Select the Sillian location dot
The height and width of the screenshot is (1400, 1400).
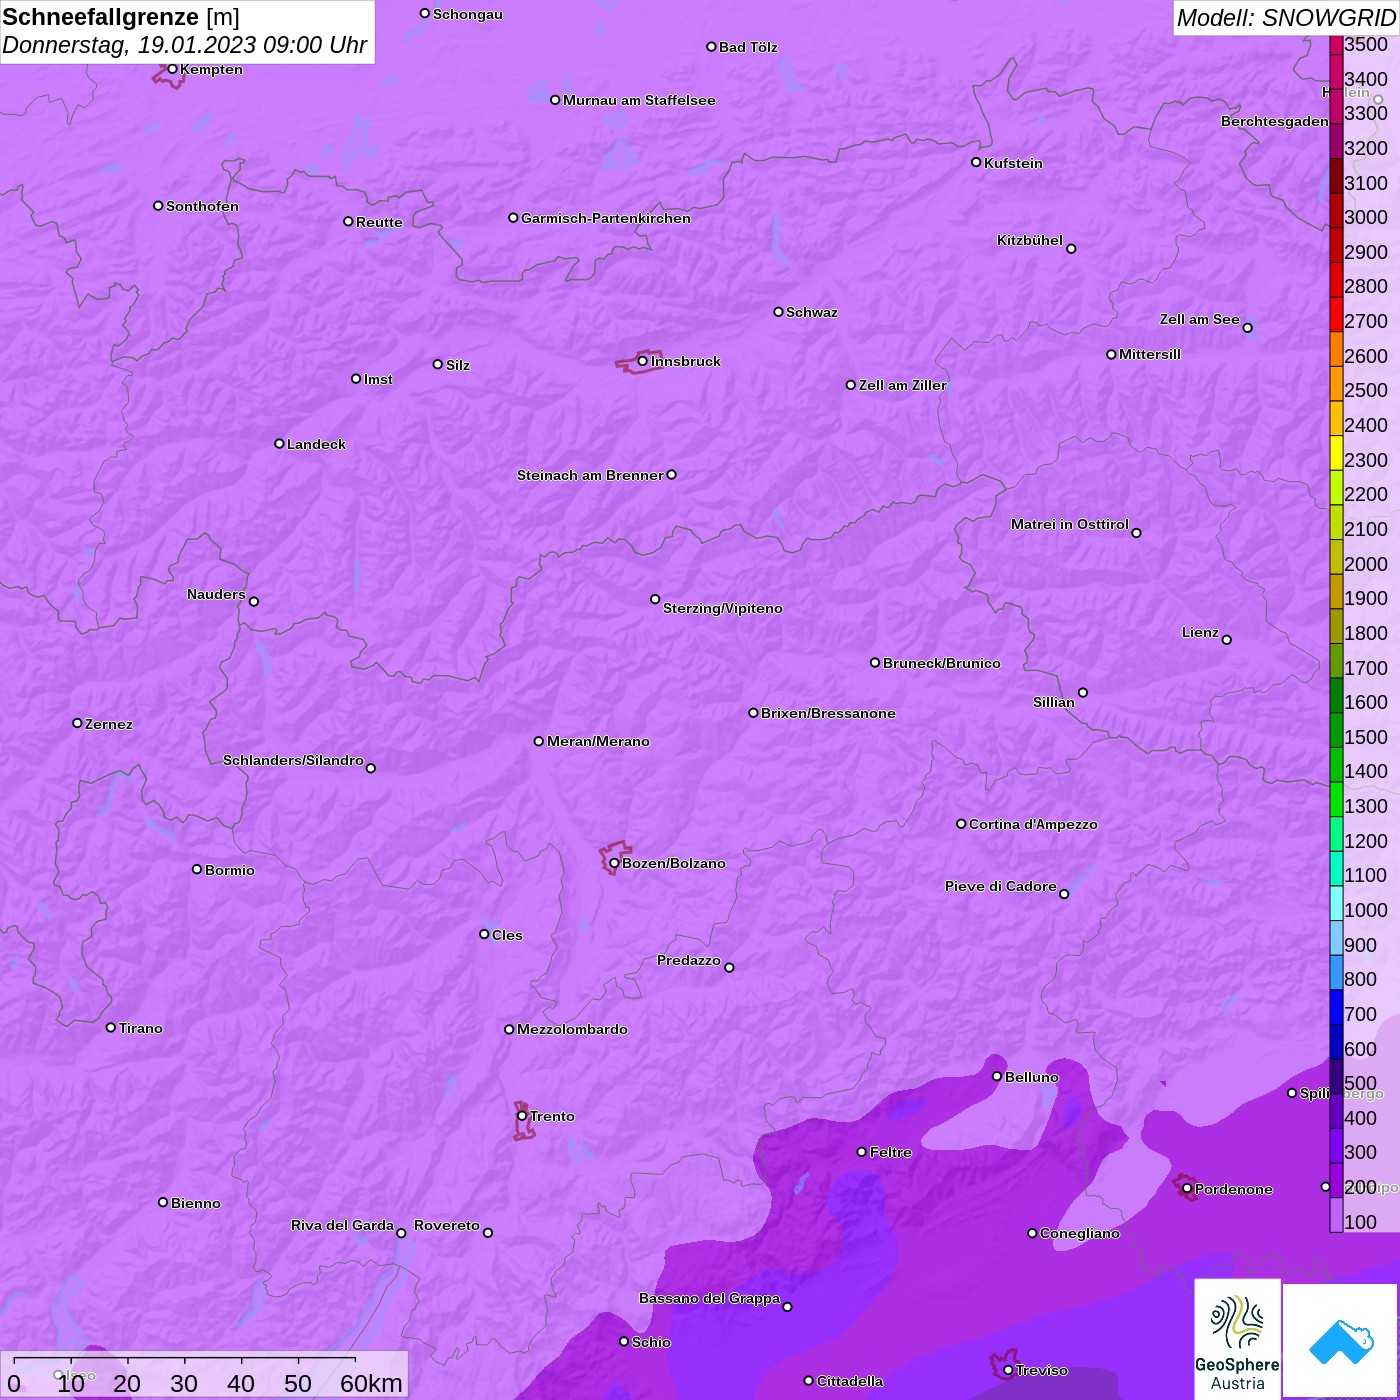(x=1083, y=692)
